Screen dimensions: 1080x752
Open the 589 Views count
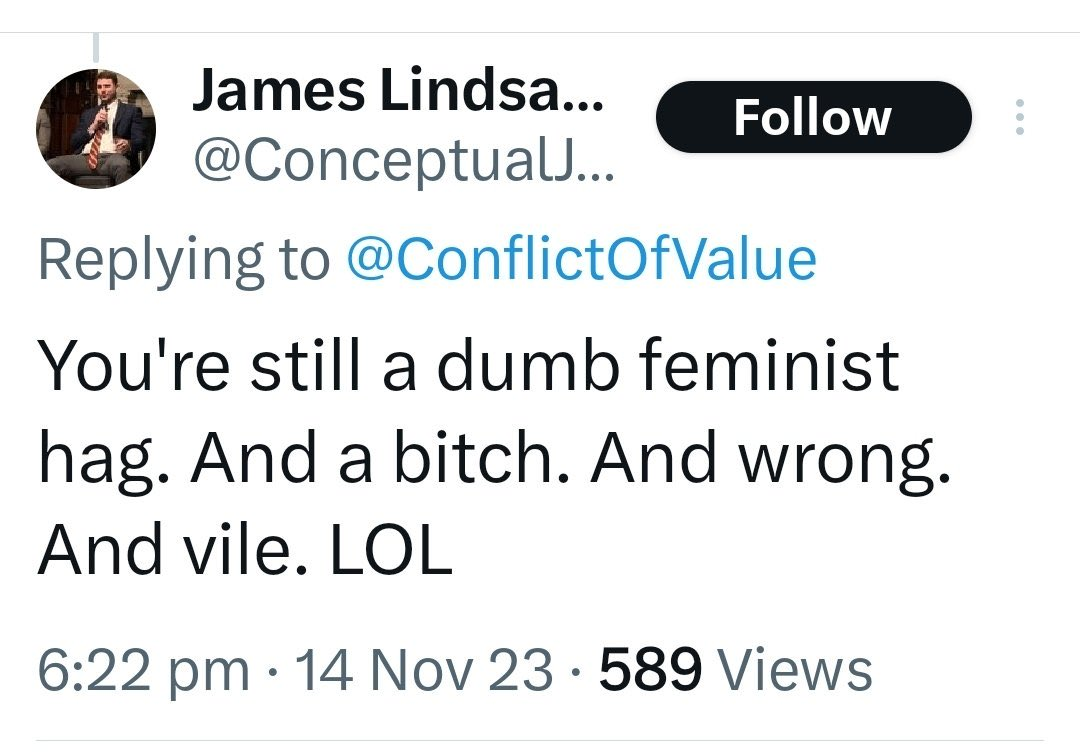735,669
